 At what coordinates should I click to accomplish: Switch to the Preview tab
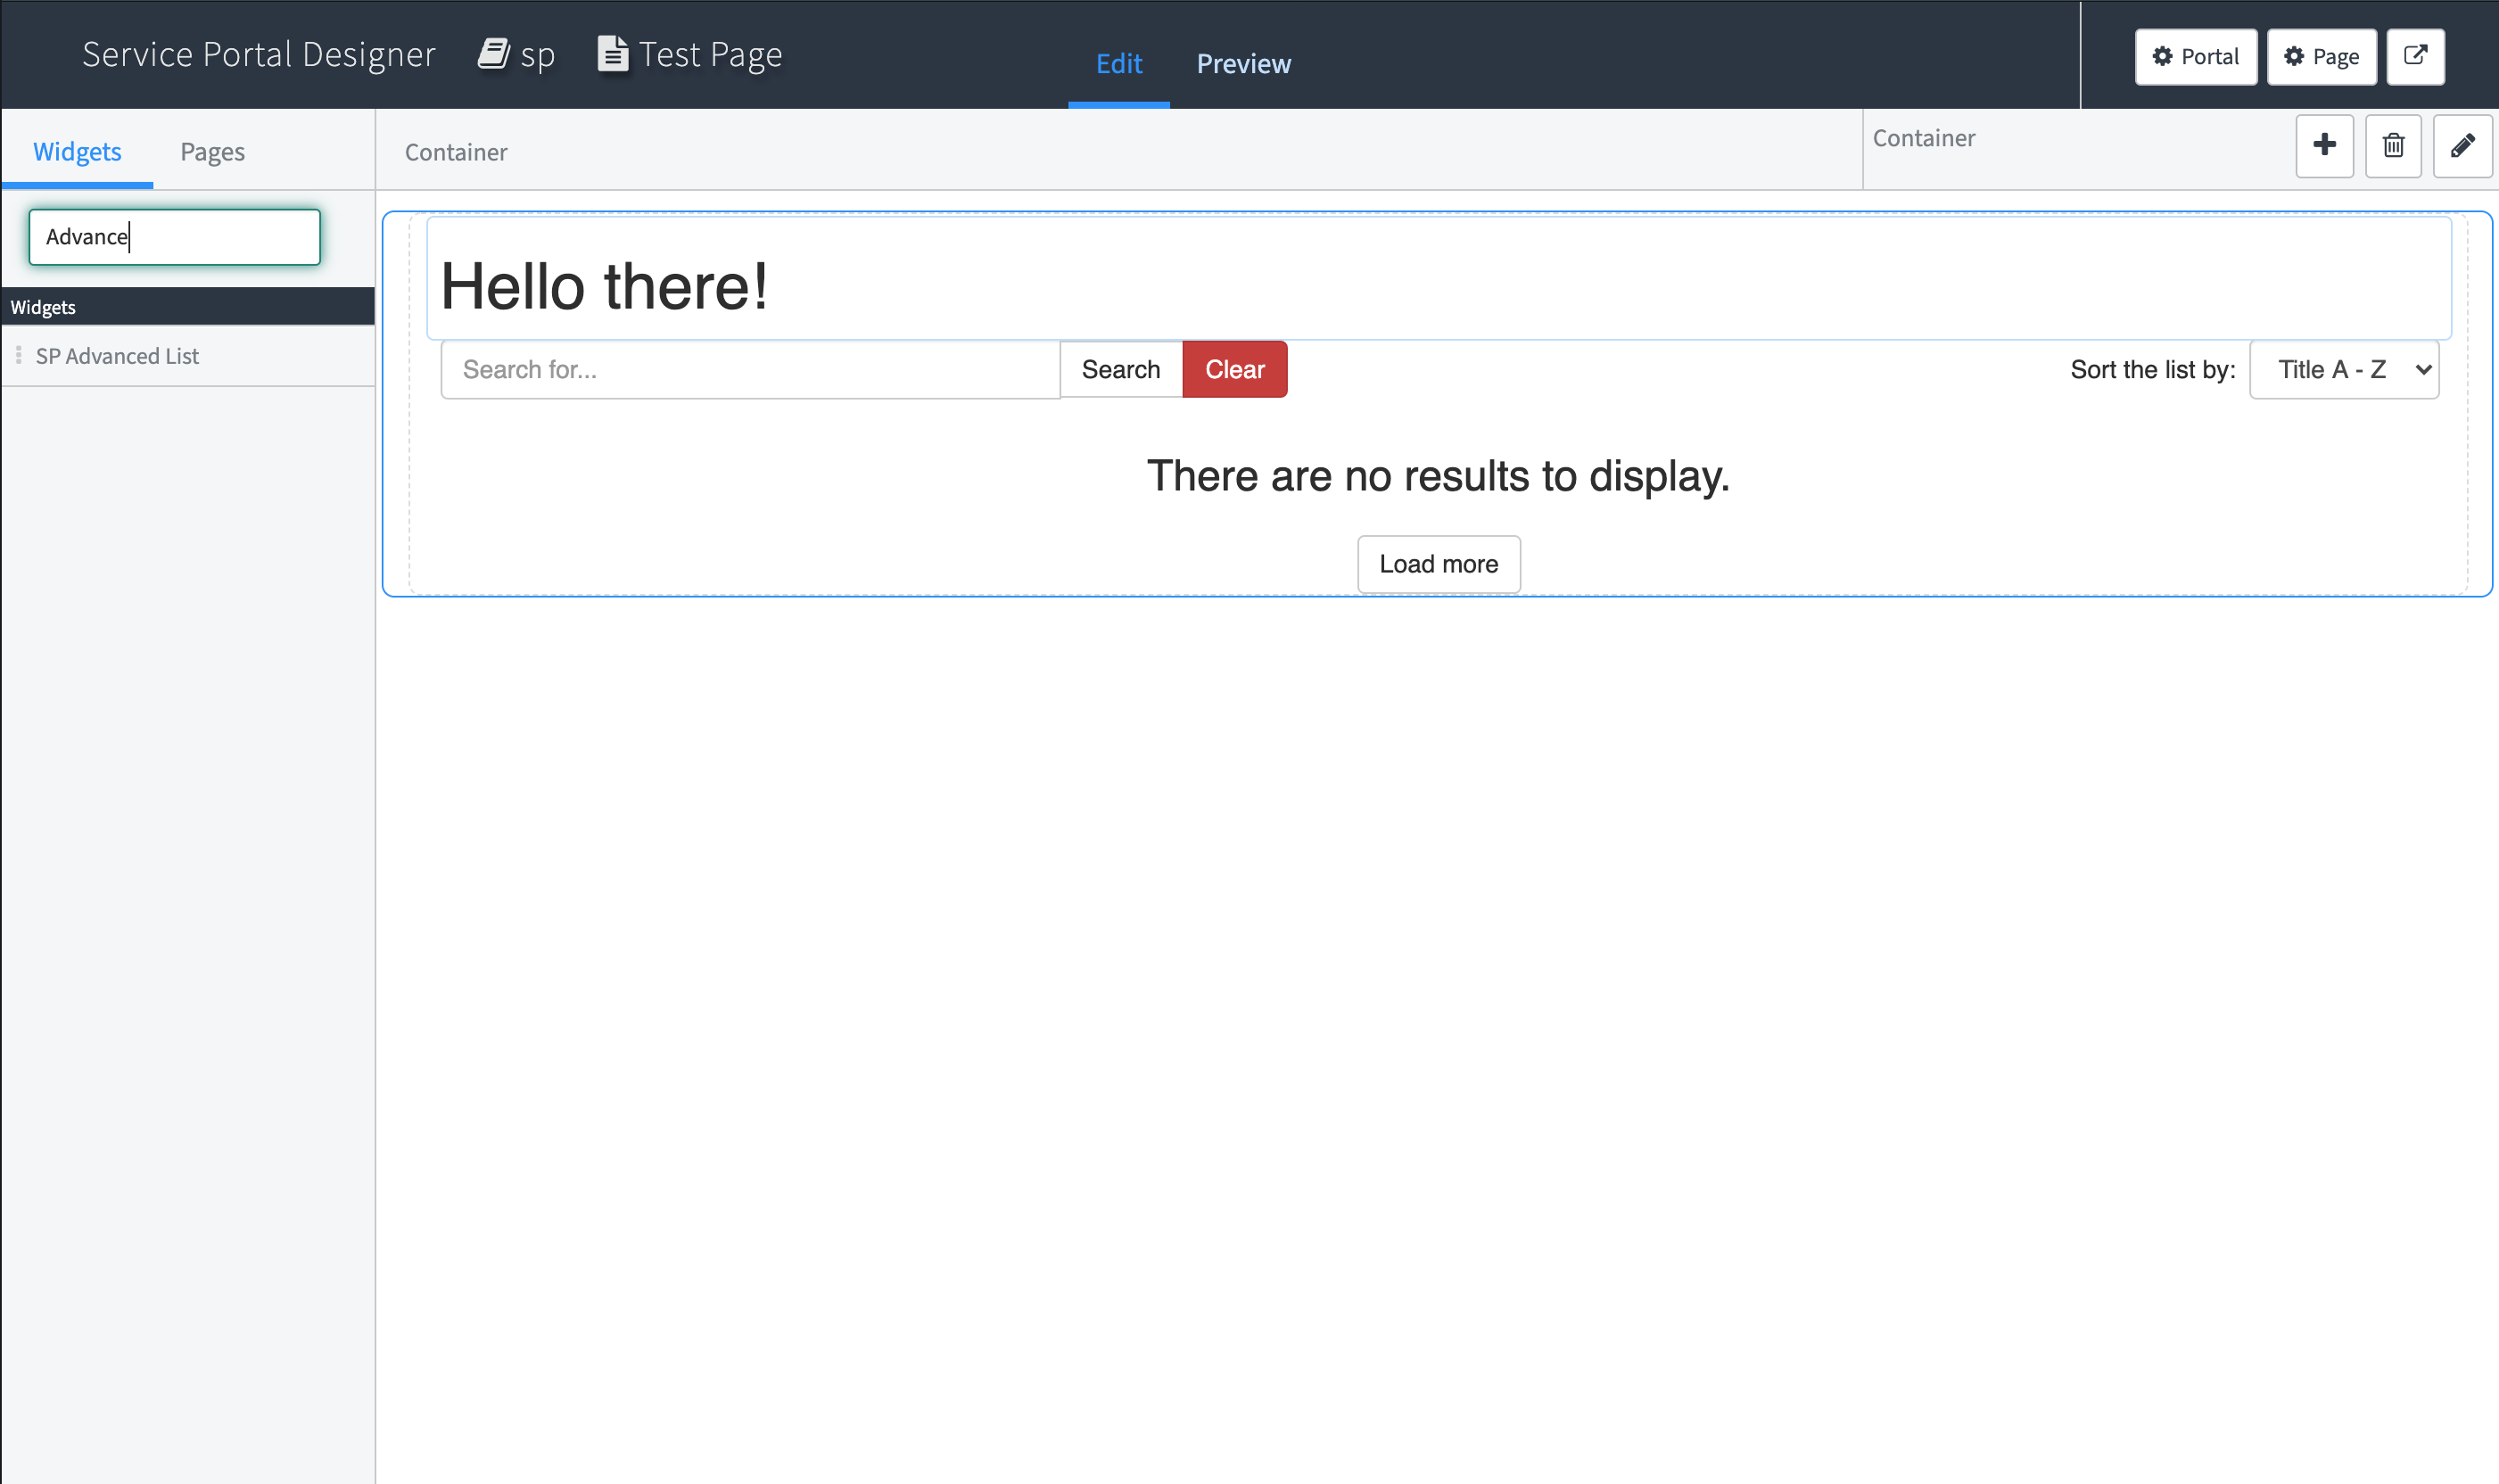[1243, 63]
